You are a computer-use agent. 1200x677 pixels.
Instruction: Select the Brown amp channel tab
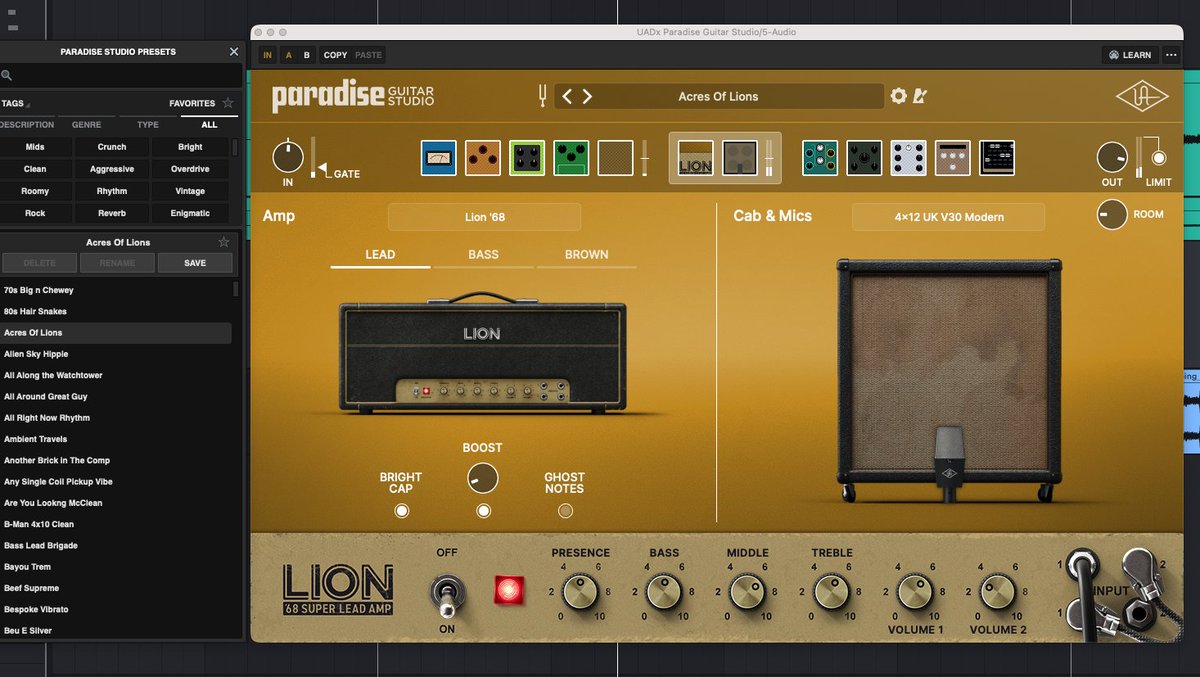(587, 254)
